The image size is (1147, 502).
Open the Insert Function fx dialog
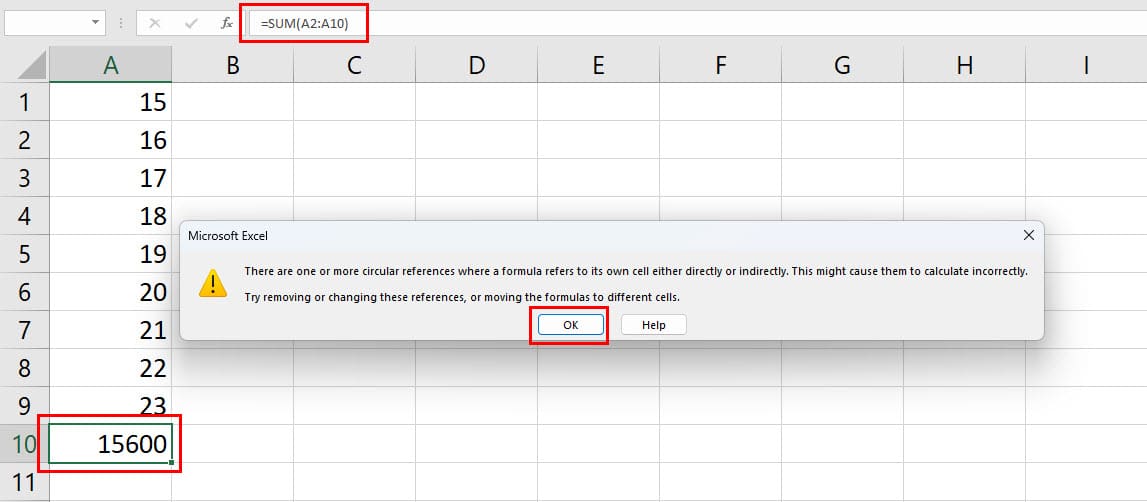(x=227, y=23)
